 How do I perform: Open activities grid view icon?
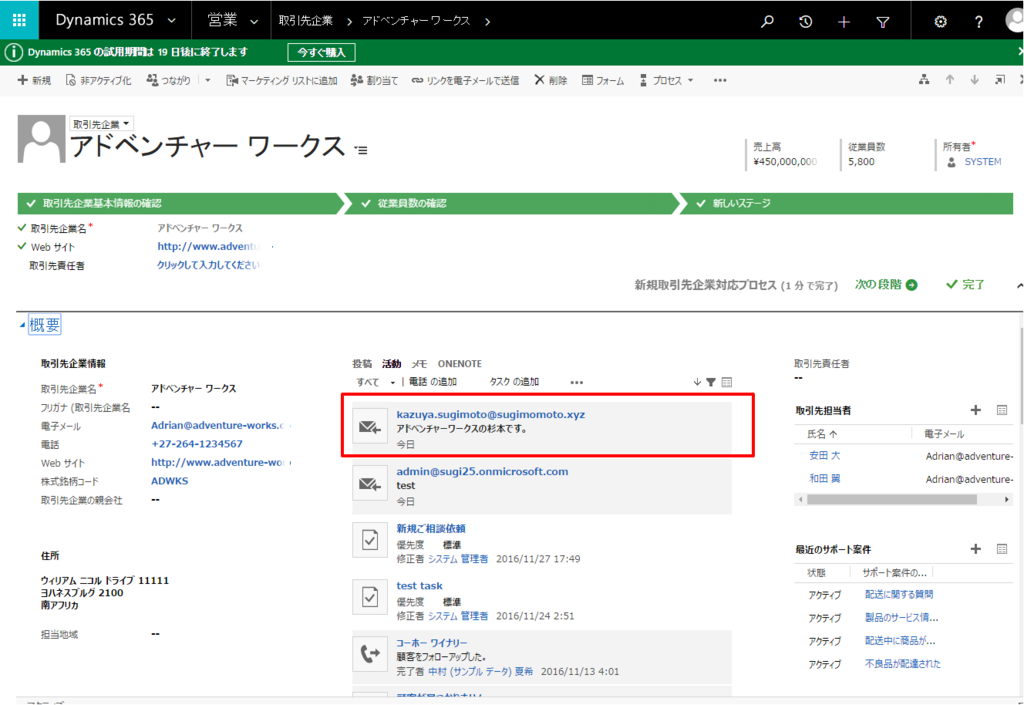727,382
